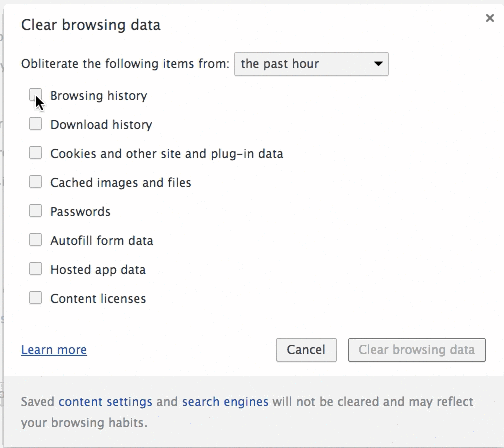Toggle the Passwords checkbox

(35, 211)
